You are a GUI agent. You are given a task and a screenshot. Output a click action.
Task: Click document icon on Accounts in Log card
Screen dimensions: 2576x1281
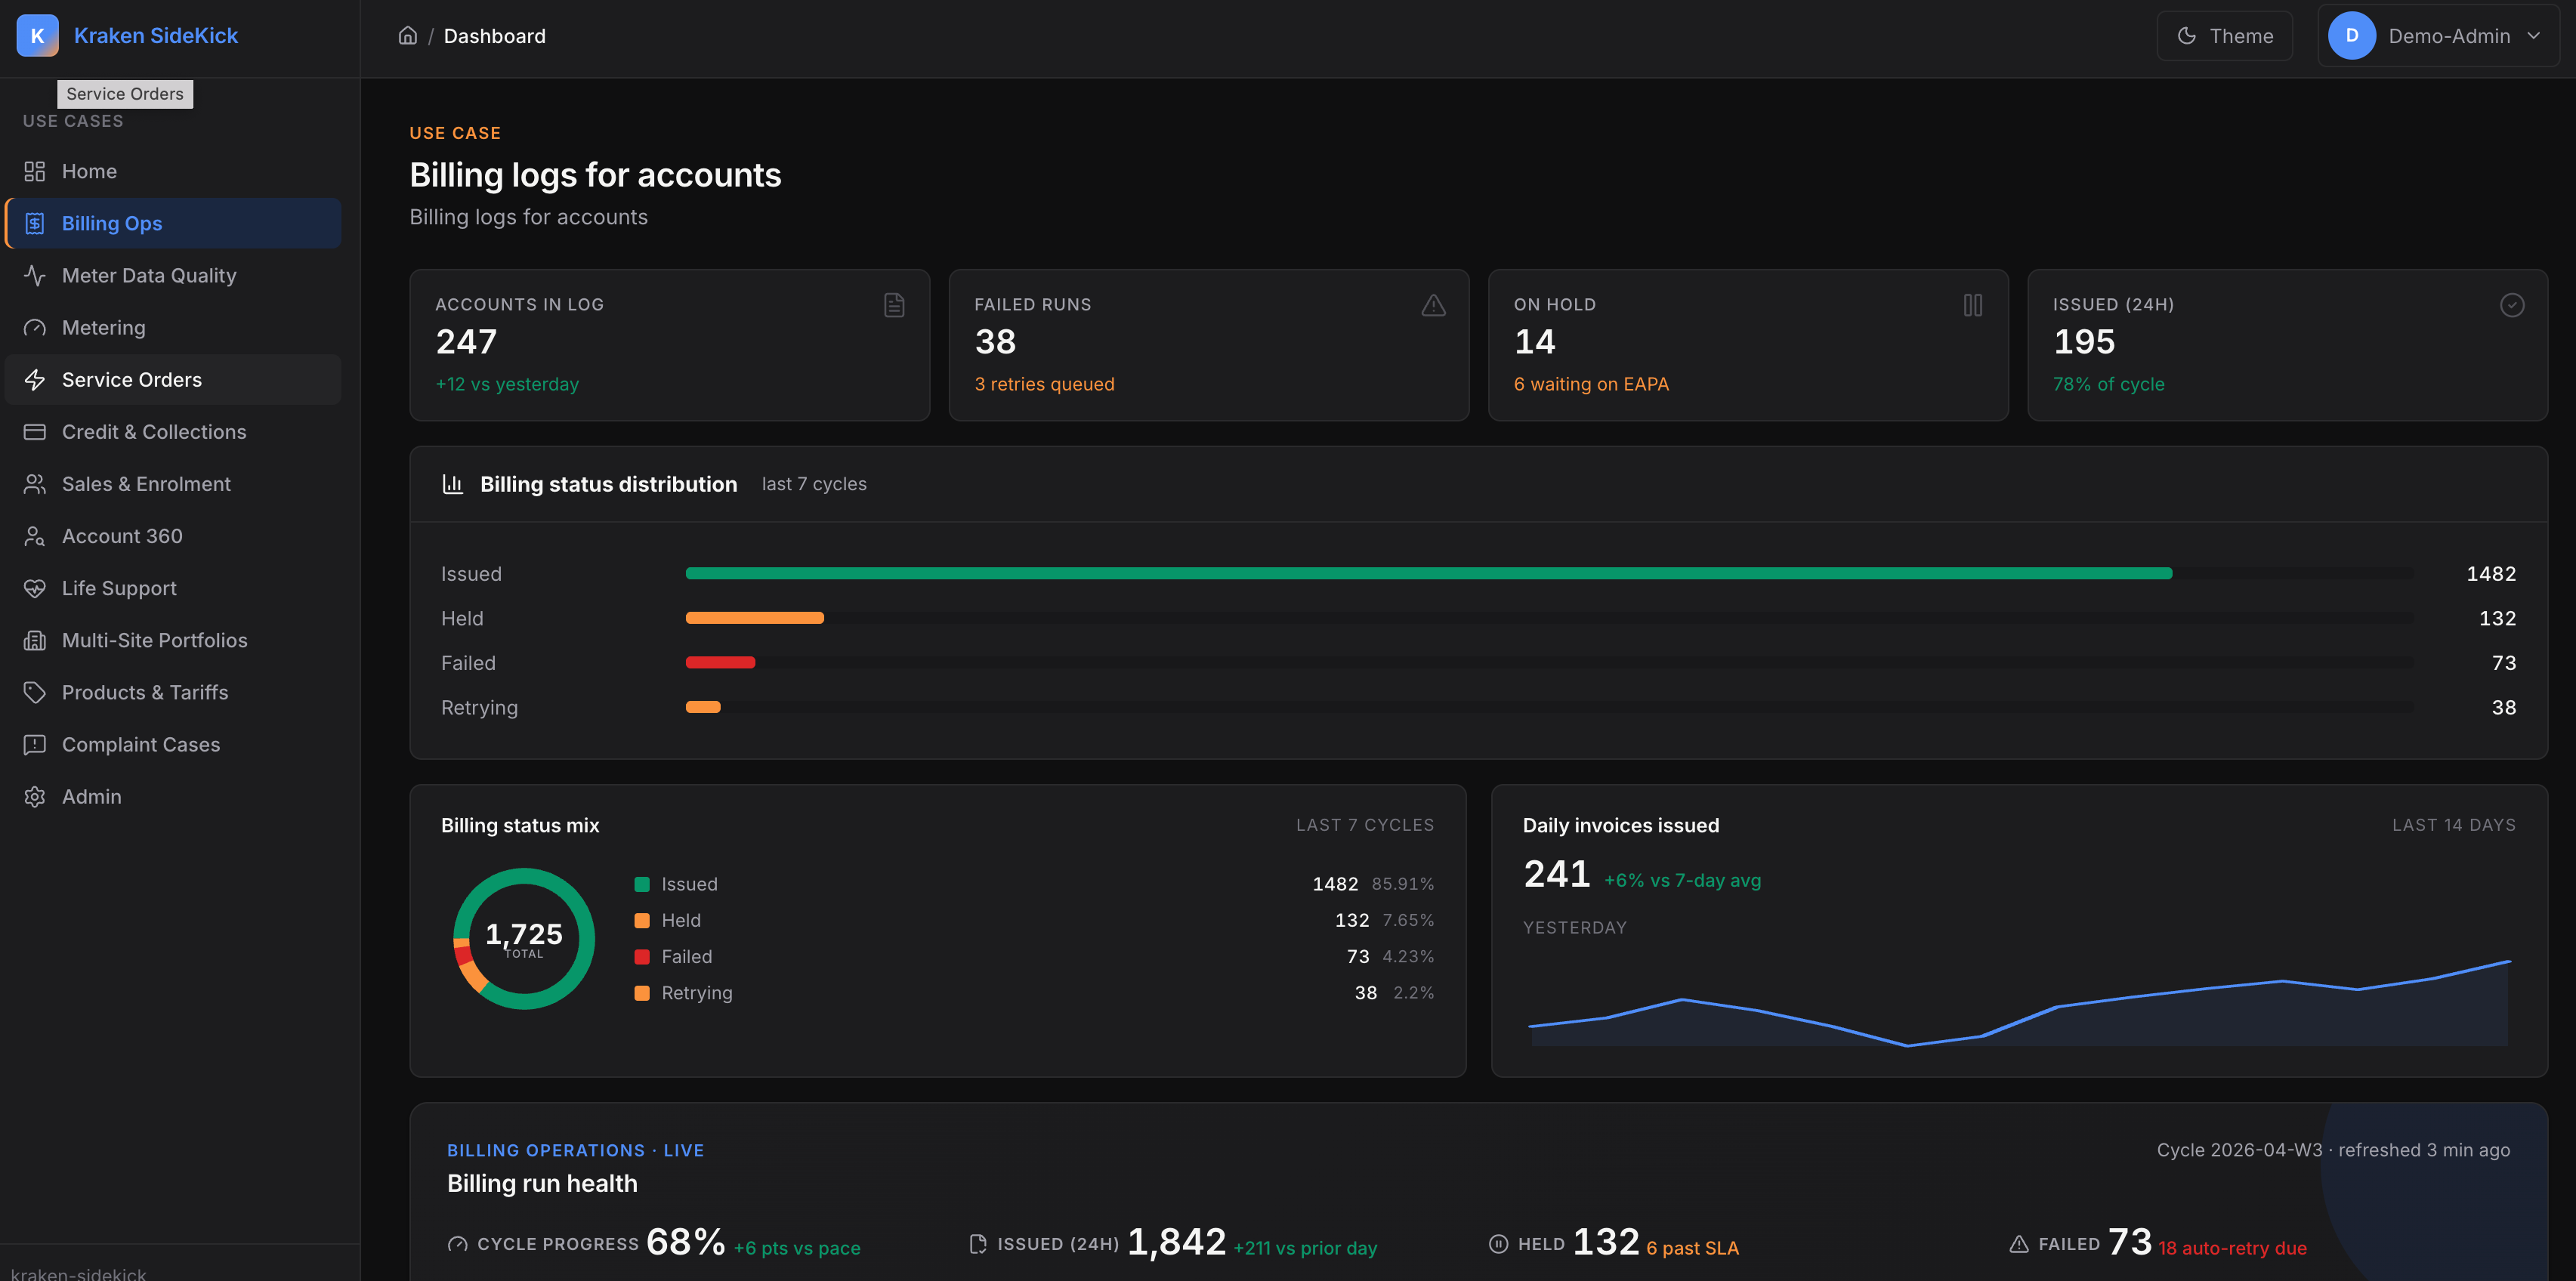tap(894, 305)
